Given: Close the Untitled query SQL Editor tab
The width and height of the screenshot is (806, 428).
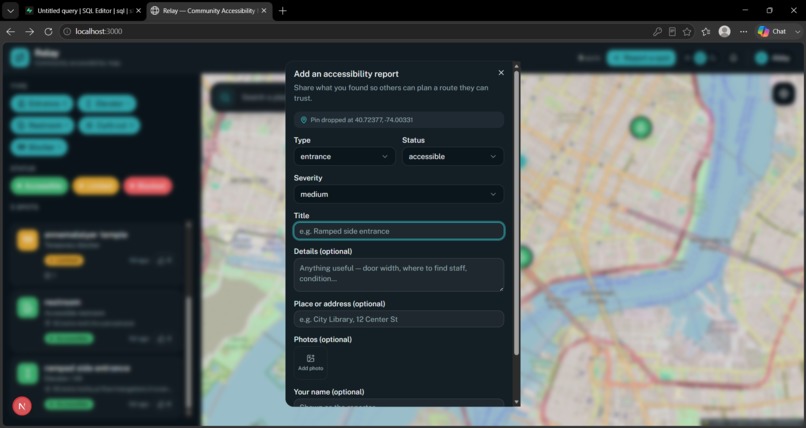Looking at the screenshot, I should pos(138,11).
